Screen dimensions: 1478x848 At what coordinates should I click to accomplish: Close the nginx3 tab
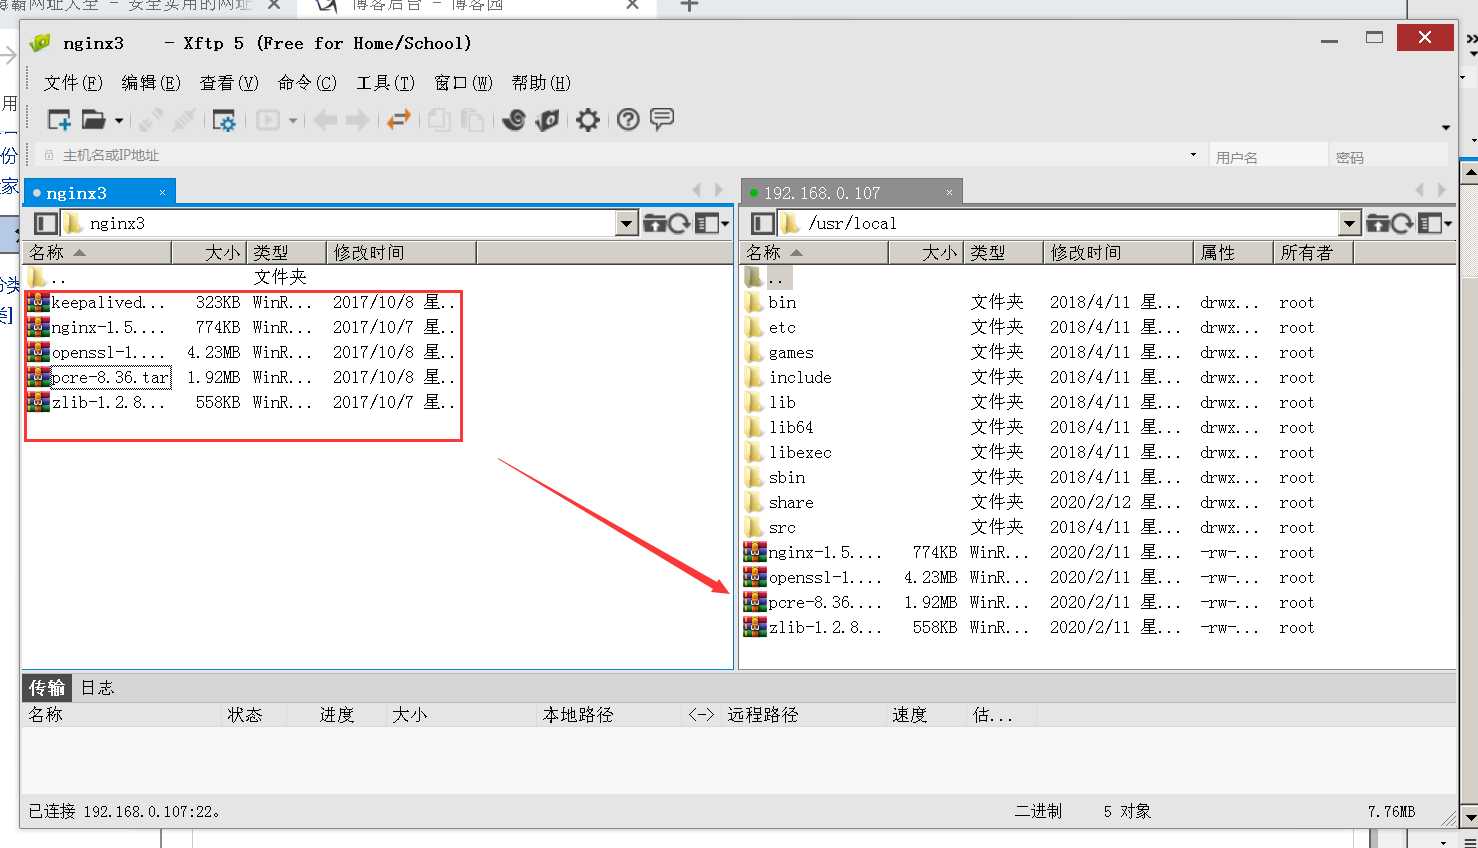click(x=162, y=193)
